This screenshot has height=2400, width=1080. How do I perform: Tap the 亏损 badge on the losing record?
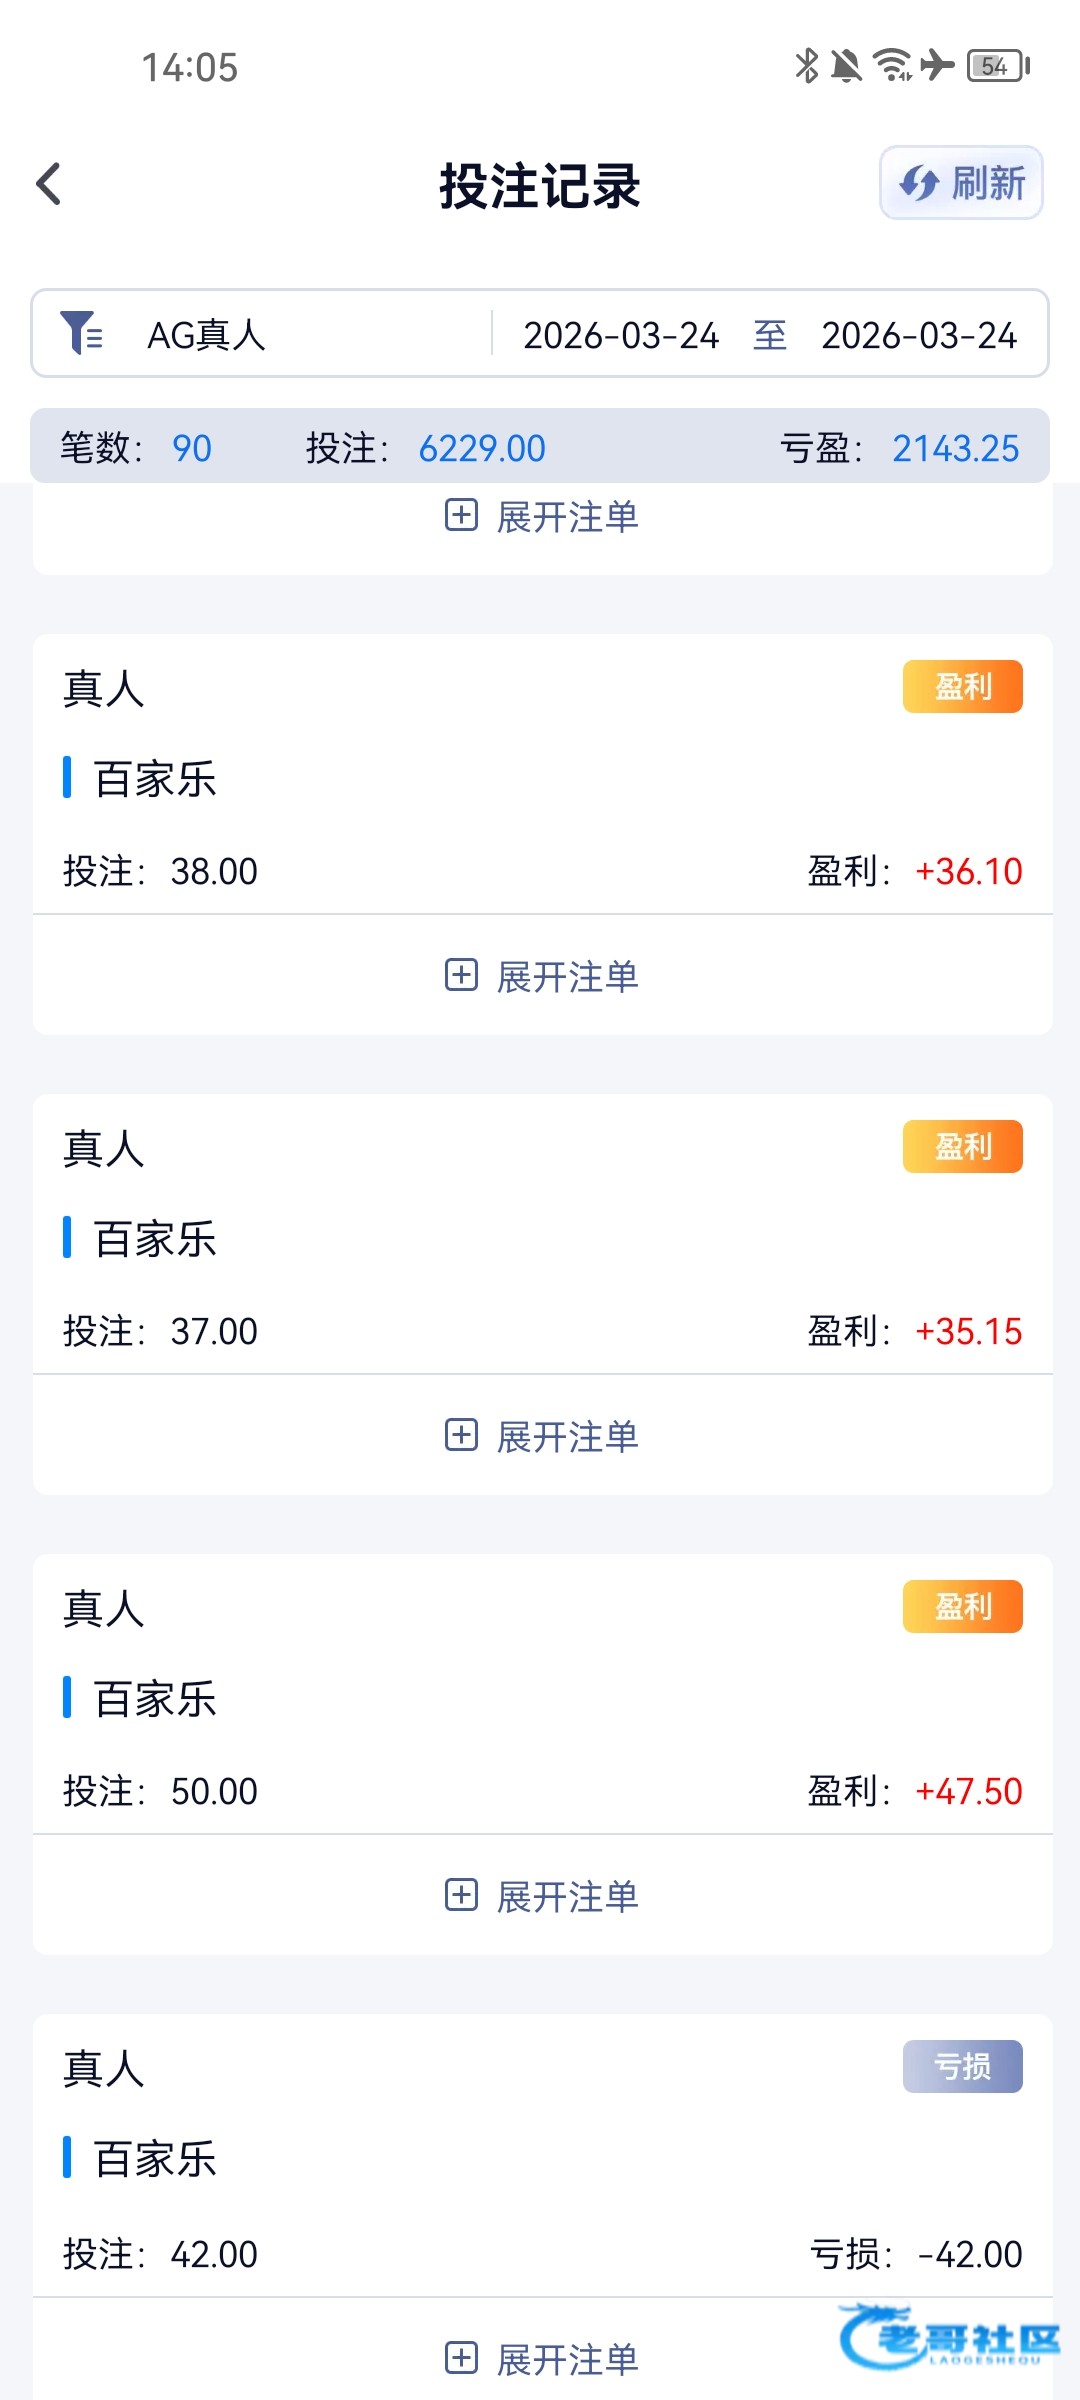pyautogui.click(x=962, y=2066)
